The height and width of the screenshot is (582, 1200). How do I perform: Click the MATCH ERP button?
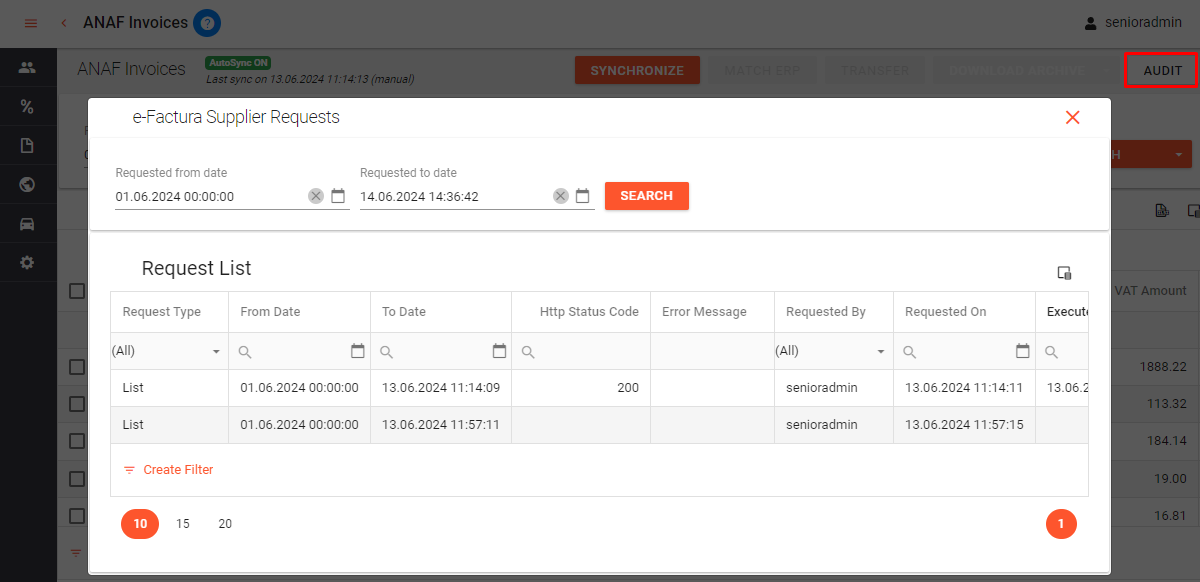coord(761,71)
